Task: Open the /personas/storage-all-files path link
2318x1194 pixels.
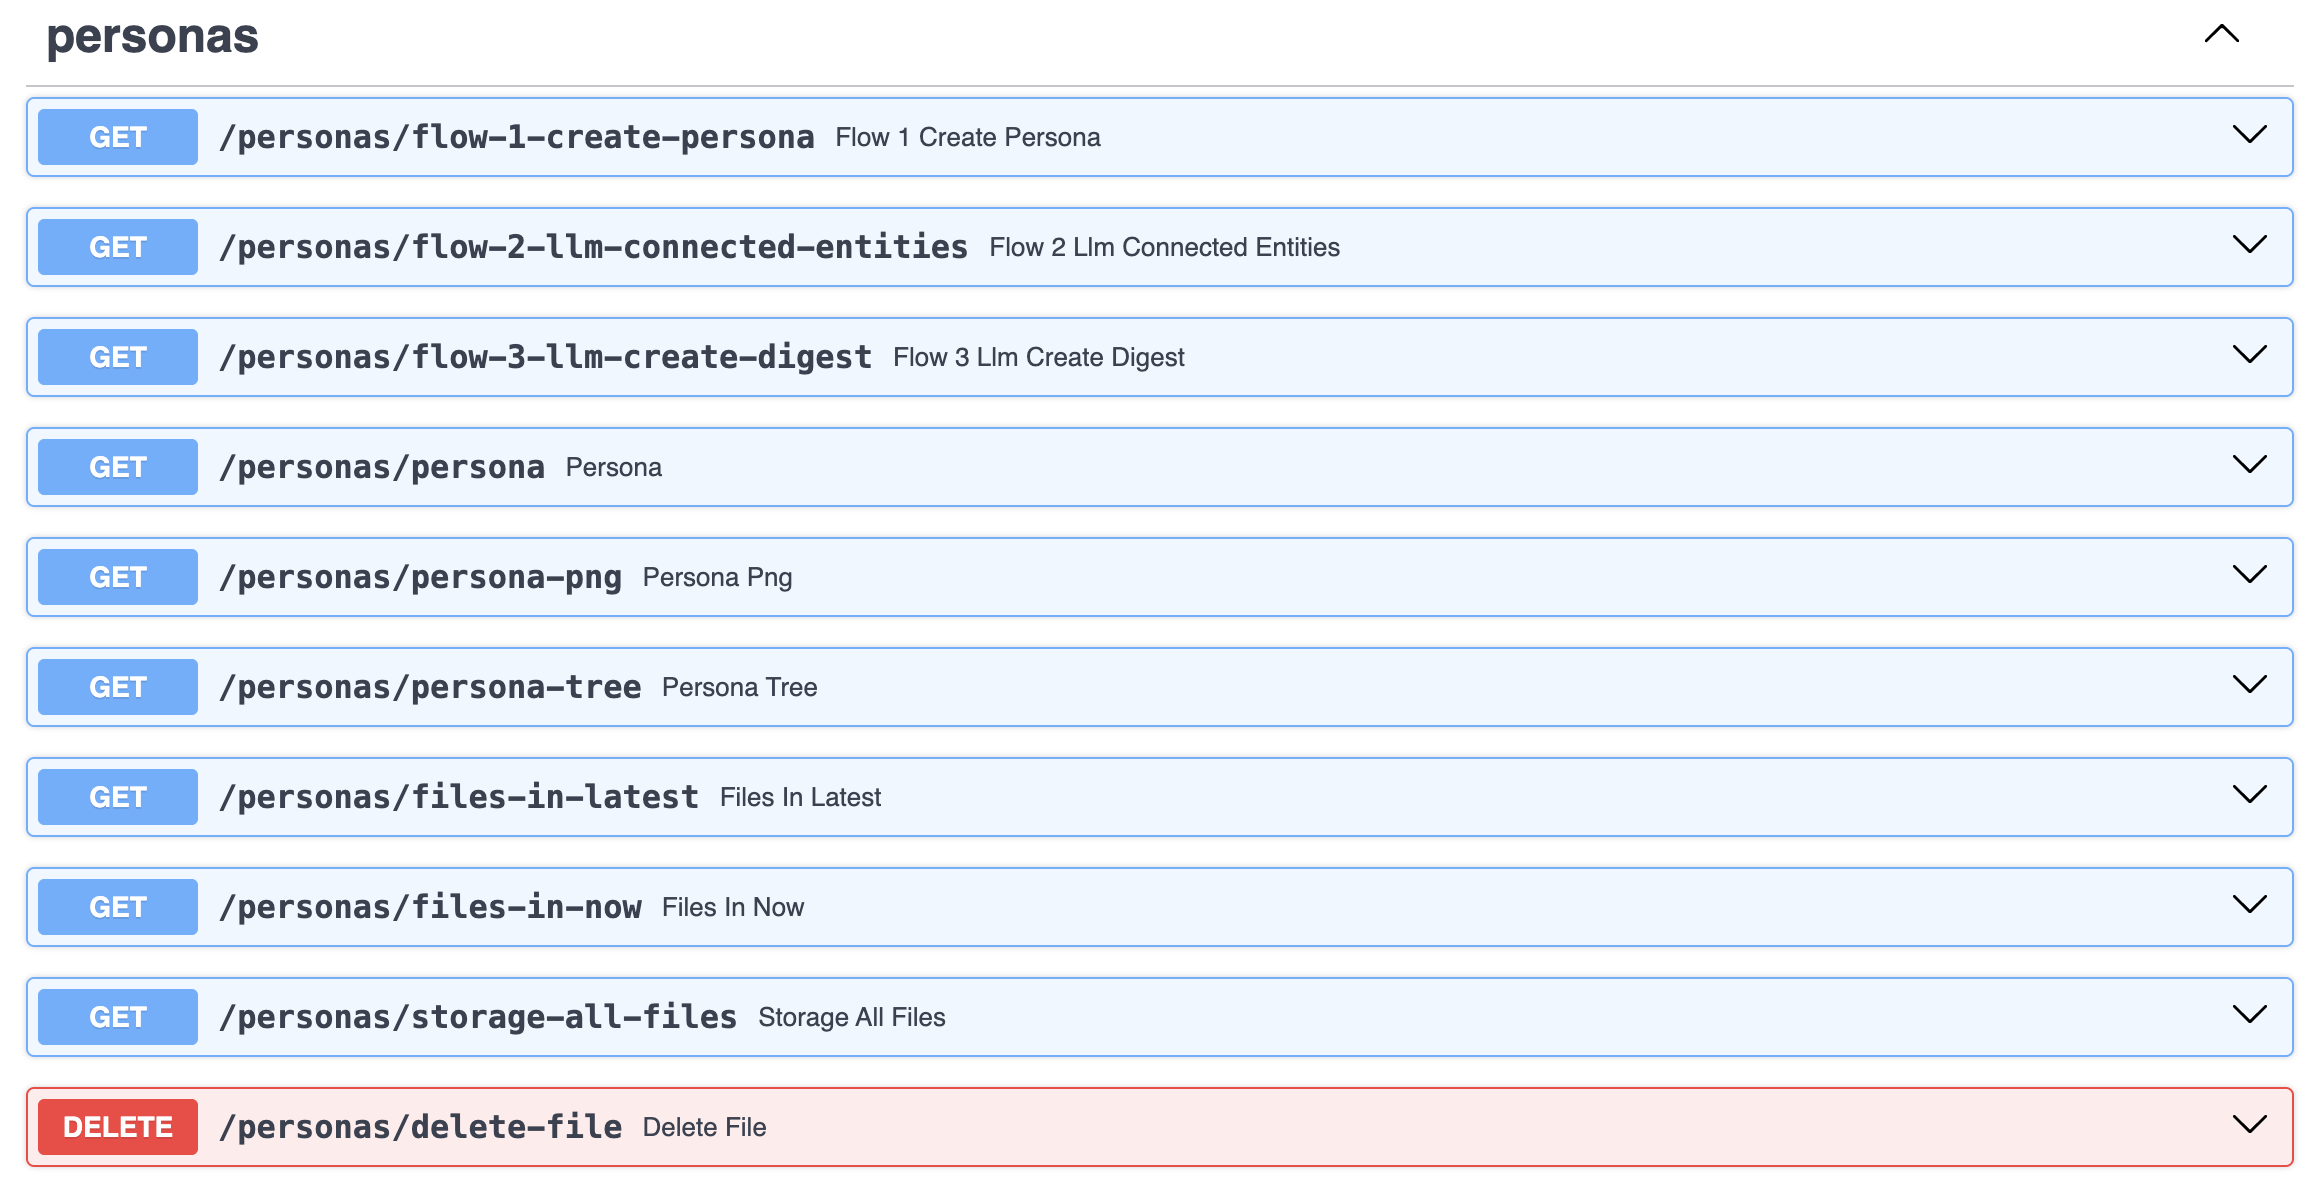Action: pos(478,1017)
